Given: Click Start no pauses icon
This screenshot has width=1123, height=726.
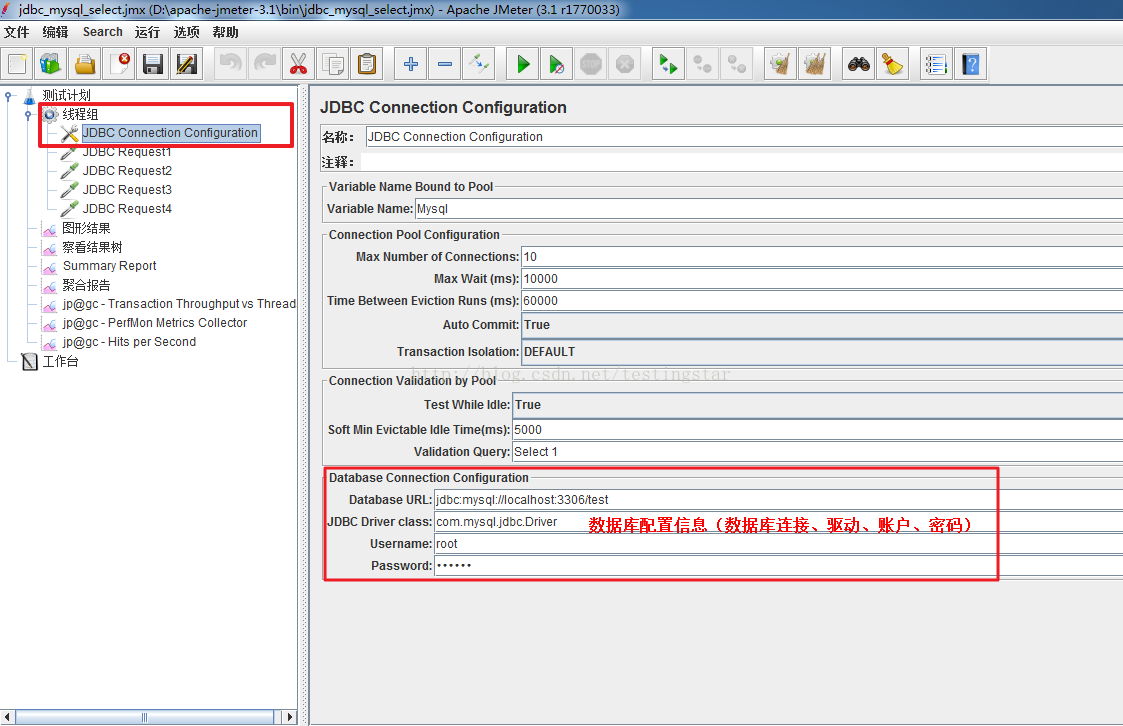Looking at the screenshot, I should tap(556, 64).
